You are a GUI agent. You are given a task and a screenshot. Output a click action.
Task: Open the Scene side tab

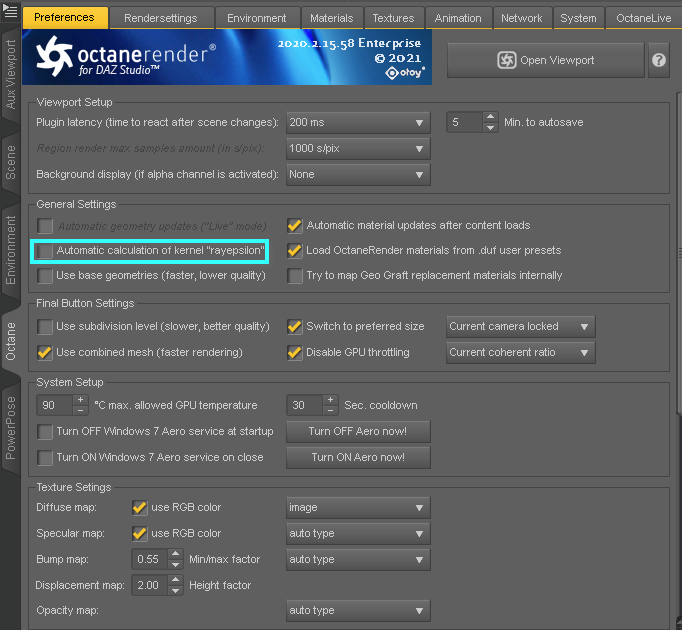(x=10, y=162)
